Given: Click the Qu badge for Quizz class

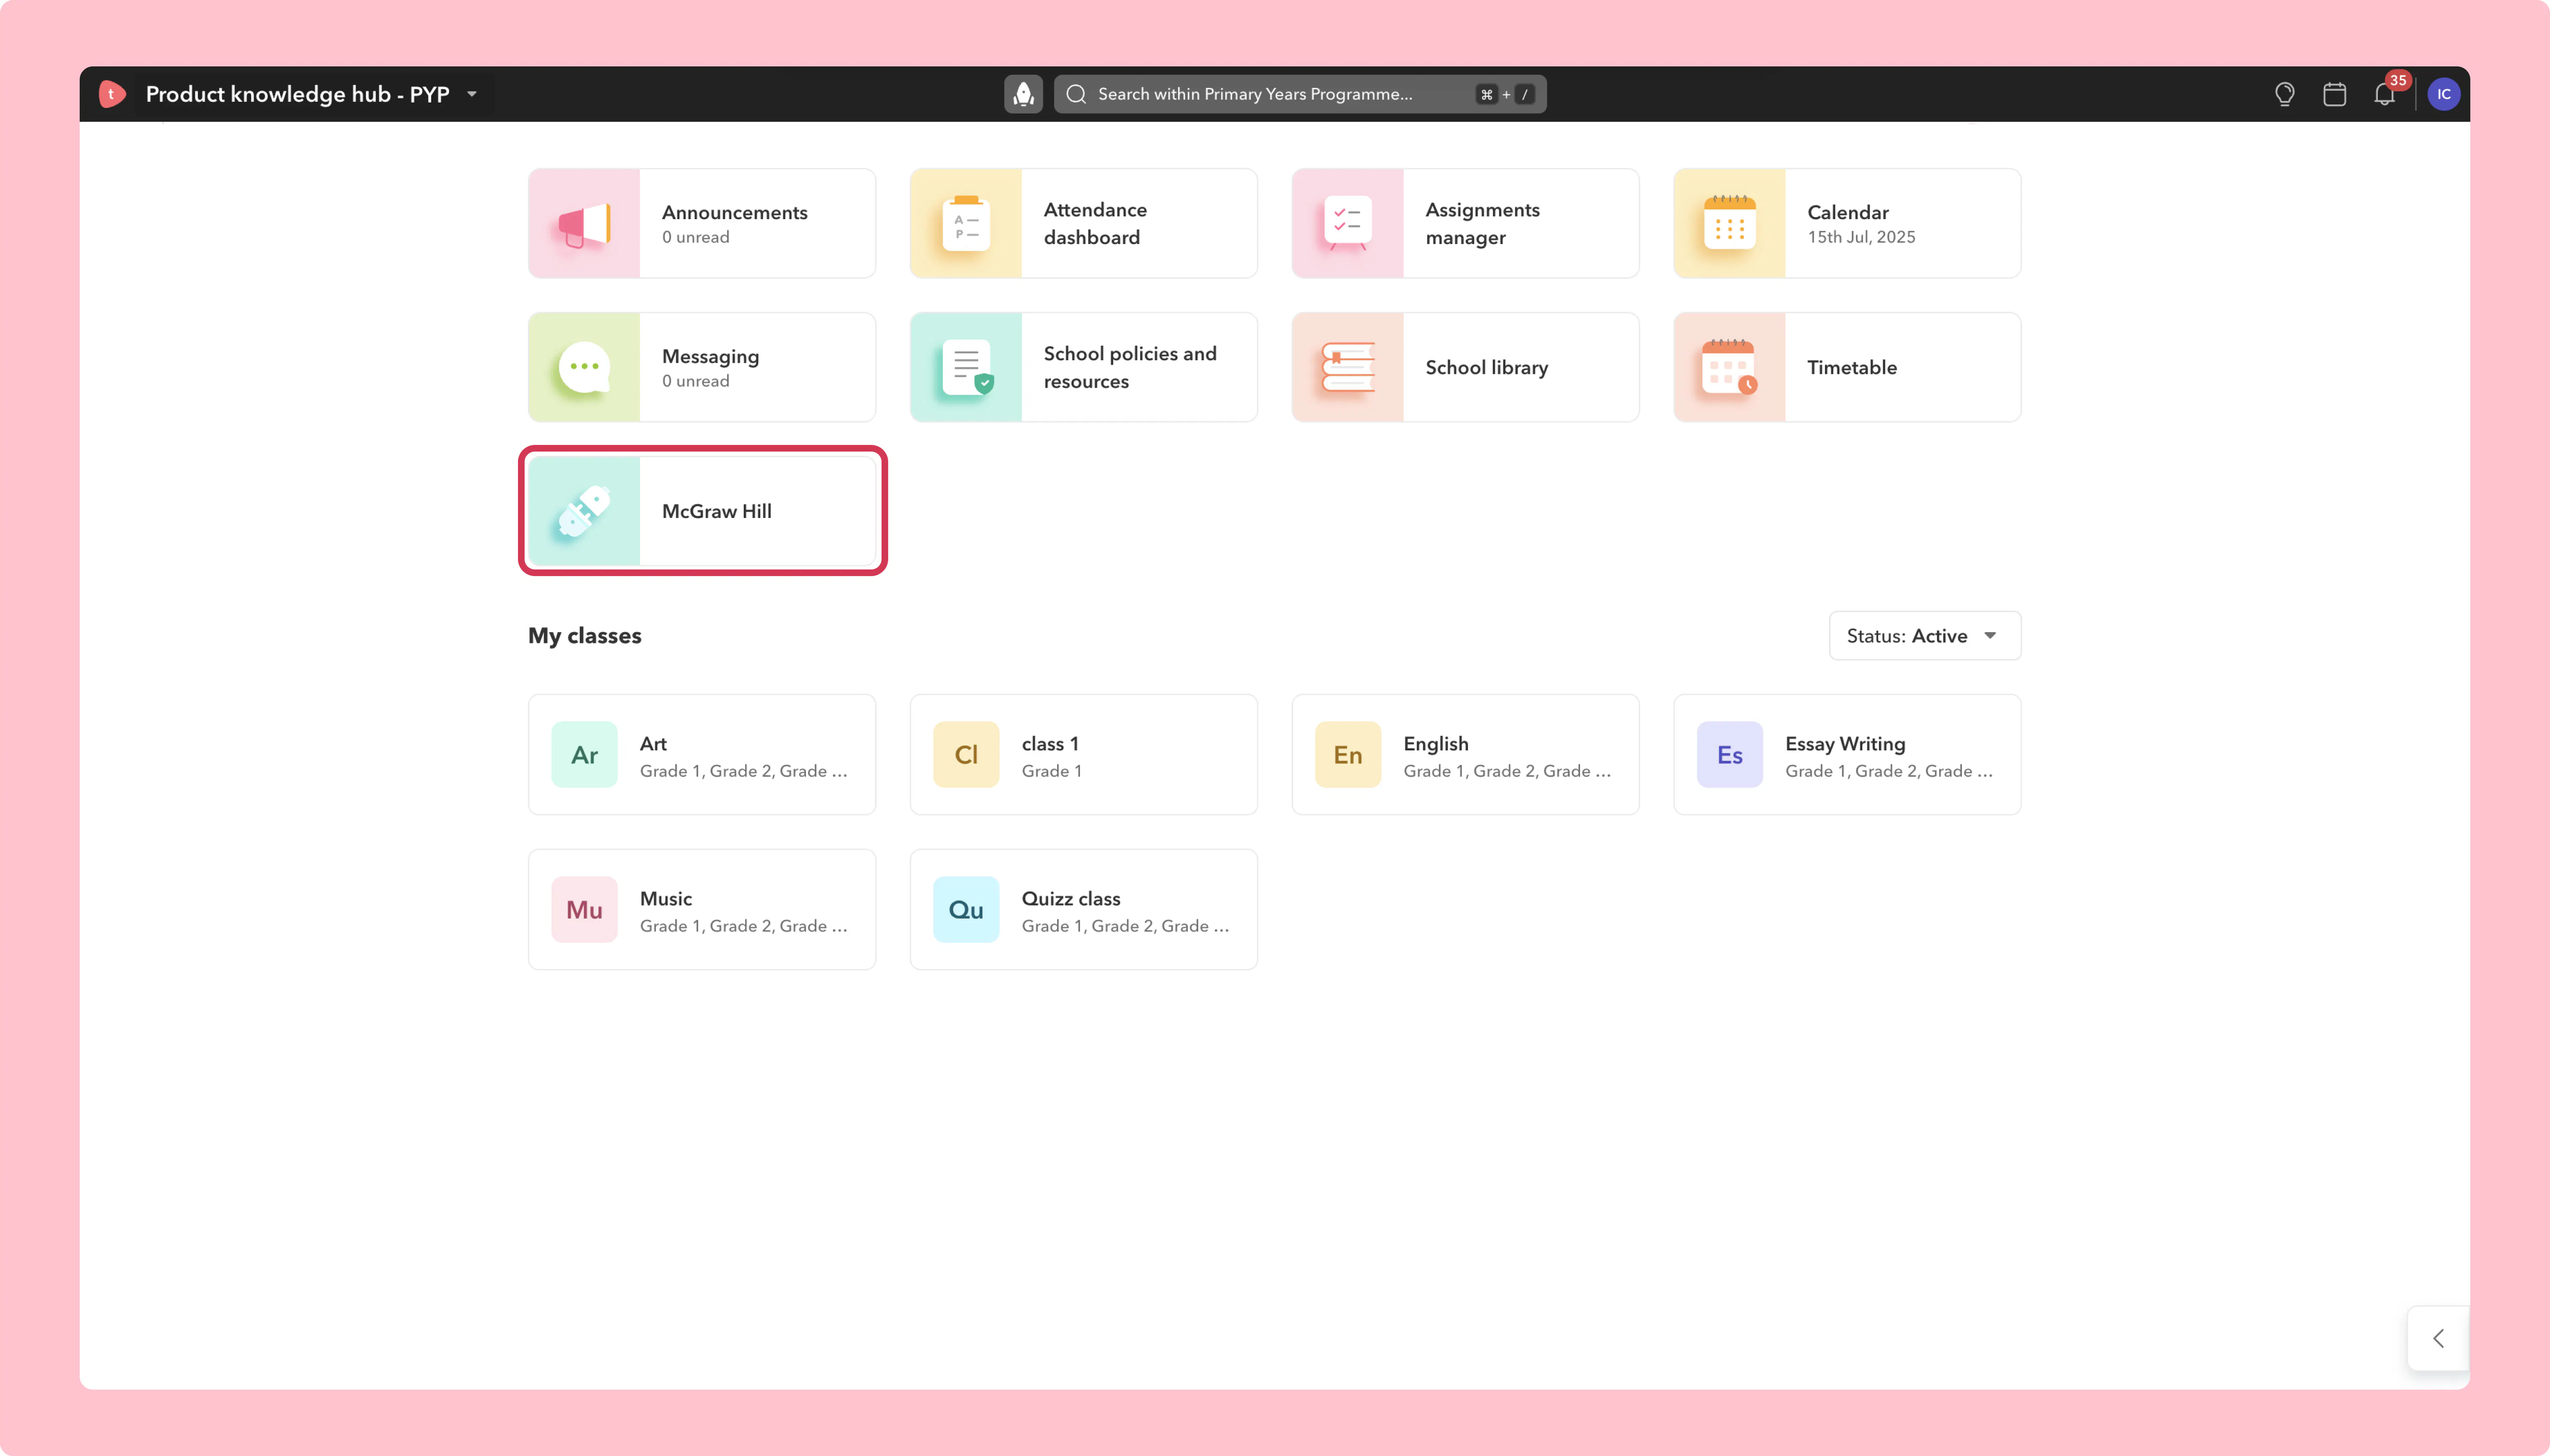Looking at the screenshot, I should click(x=966, y=910).
